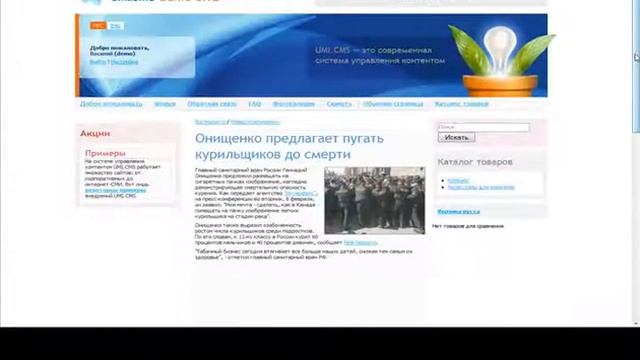Image resolution: width=640 pixels, height=360 pixels.
Task: Click the article photo thumbnail
Action: coord(375,200)
